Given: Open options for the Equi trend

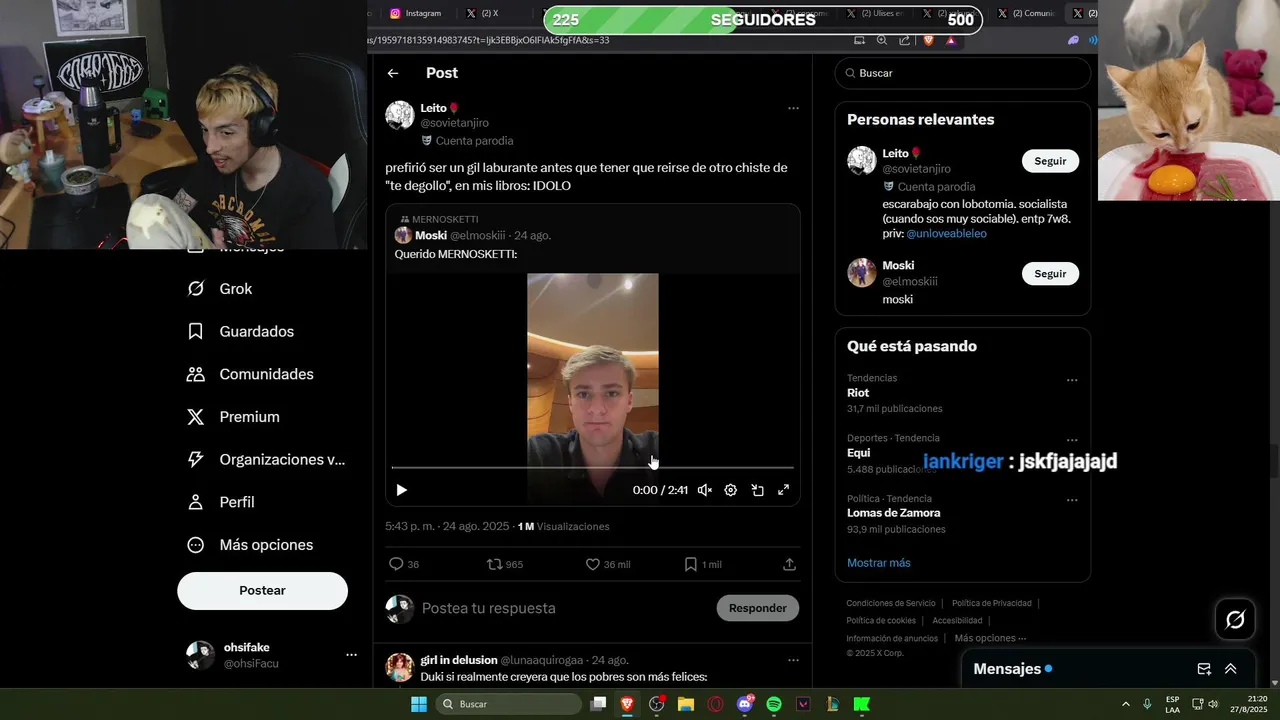Looking at the screenshot, I should pos(1072,440).
